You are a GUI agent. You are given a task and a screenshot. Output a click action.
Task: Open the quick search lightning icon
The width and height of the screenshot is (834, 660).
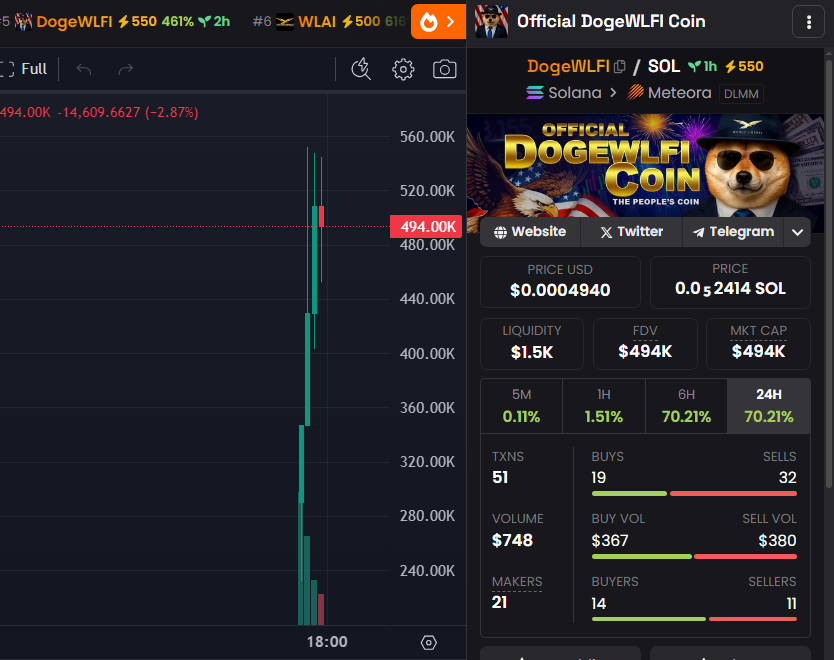pos(361,69)
